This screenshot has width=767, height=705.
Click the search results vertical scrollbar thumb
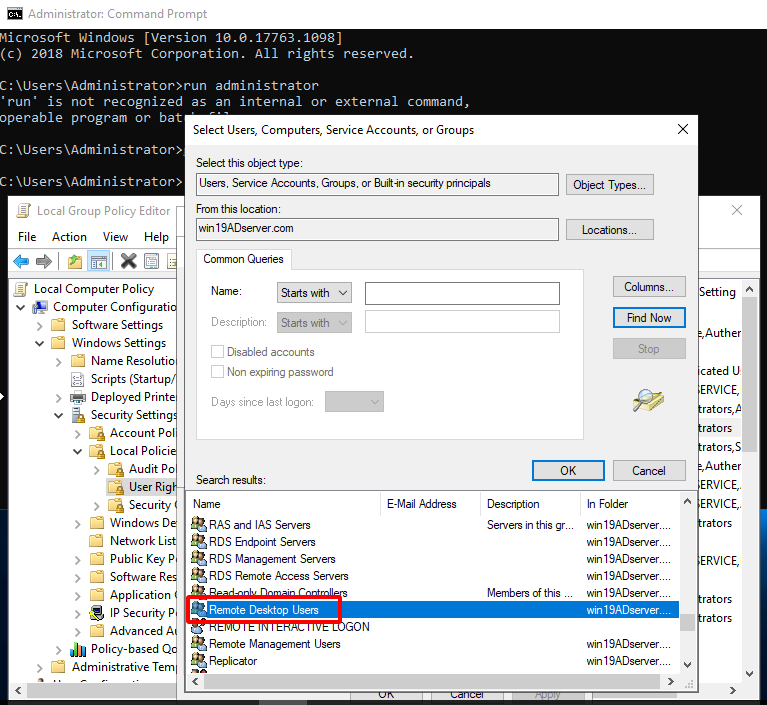click(687, 623)
